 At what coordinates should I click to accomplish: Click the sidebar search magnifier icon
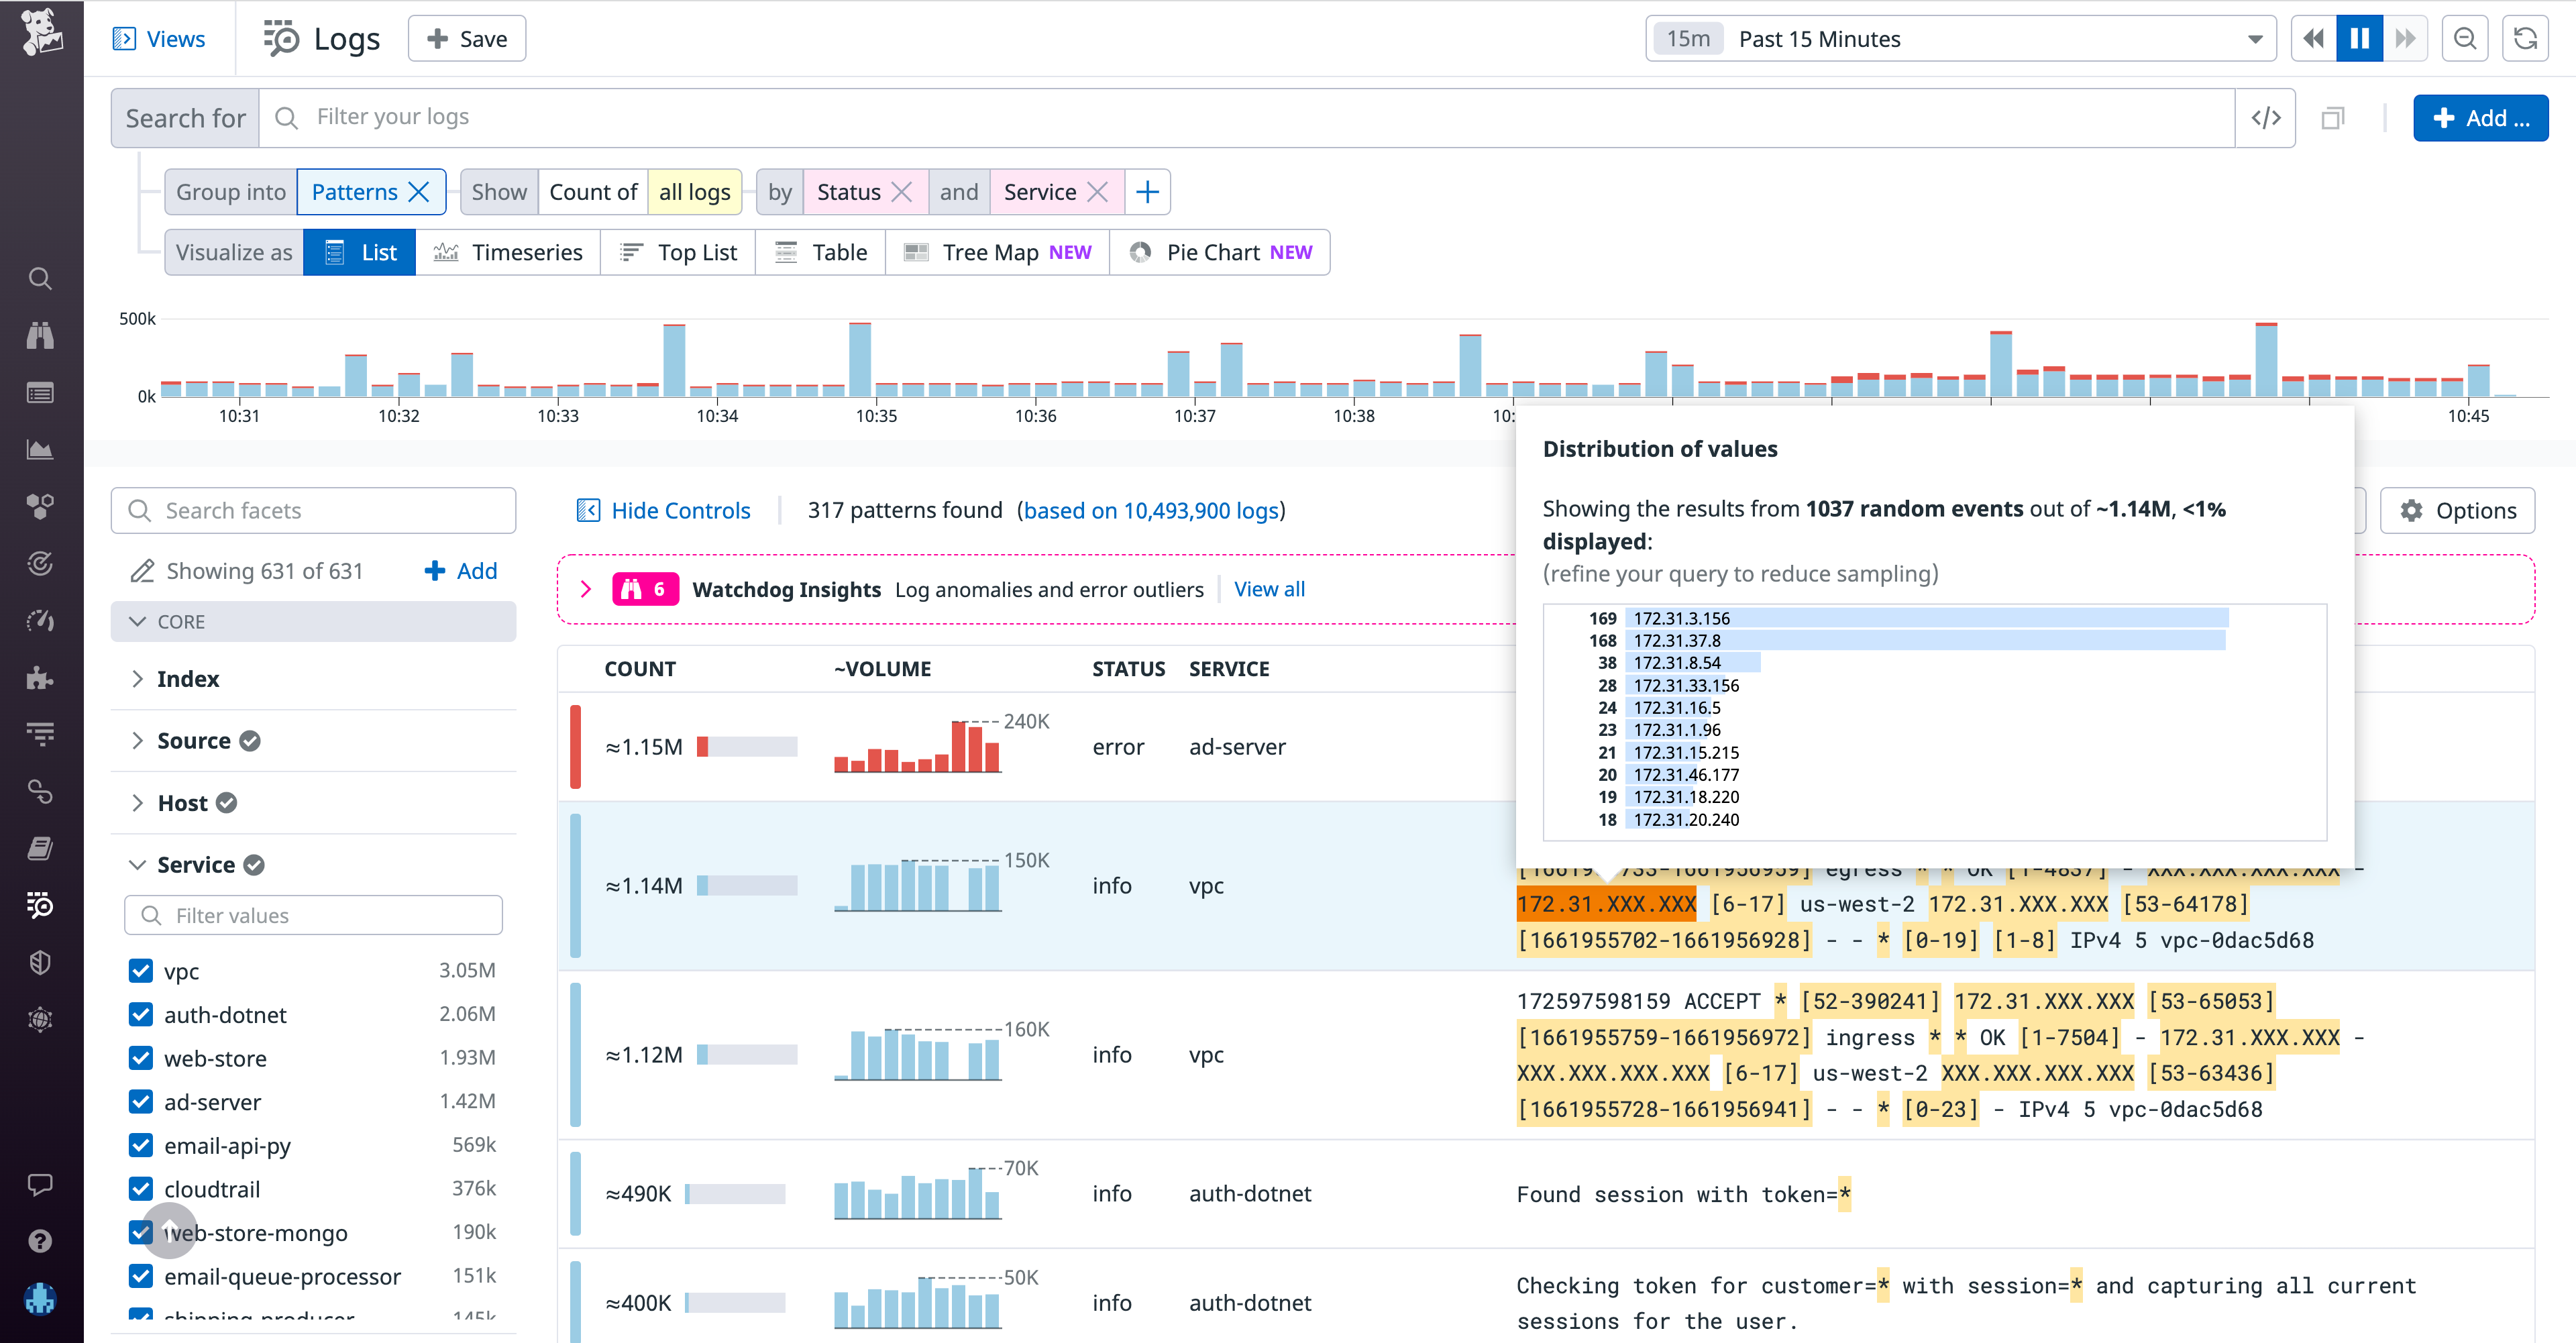(40, 278)
